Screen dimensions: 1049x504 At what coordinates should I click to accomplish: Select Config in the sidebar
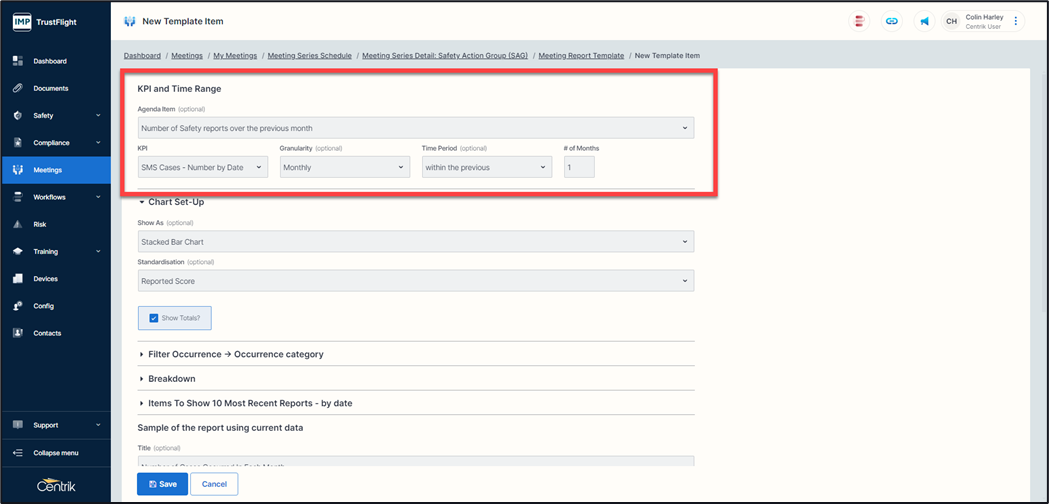click(43, 306)
